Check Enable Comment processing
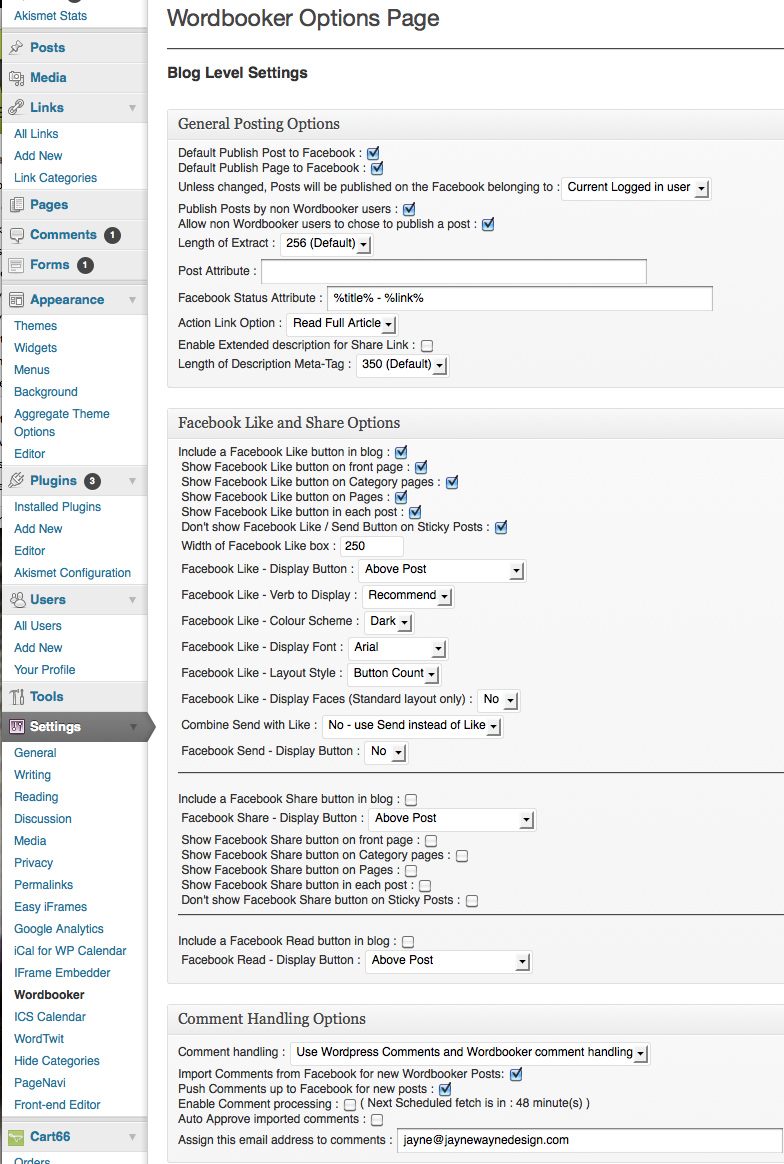This screenshot has height=1164, width=784. (350, 1105)
